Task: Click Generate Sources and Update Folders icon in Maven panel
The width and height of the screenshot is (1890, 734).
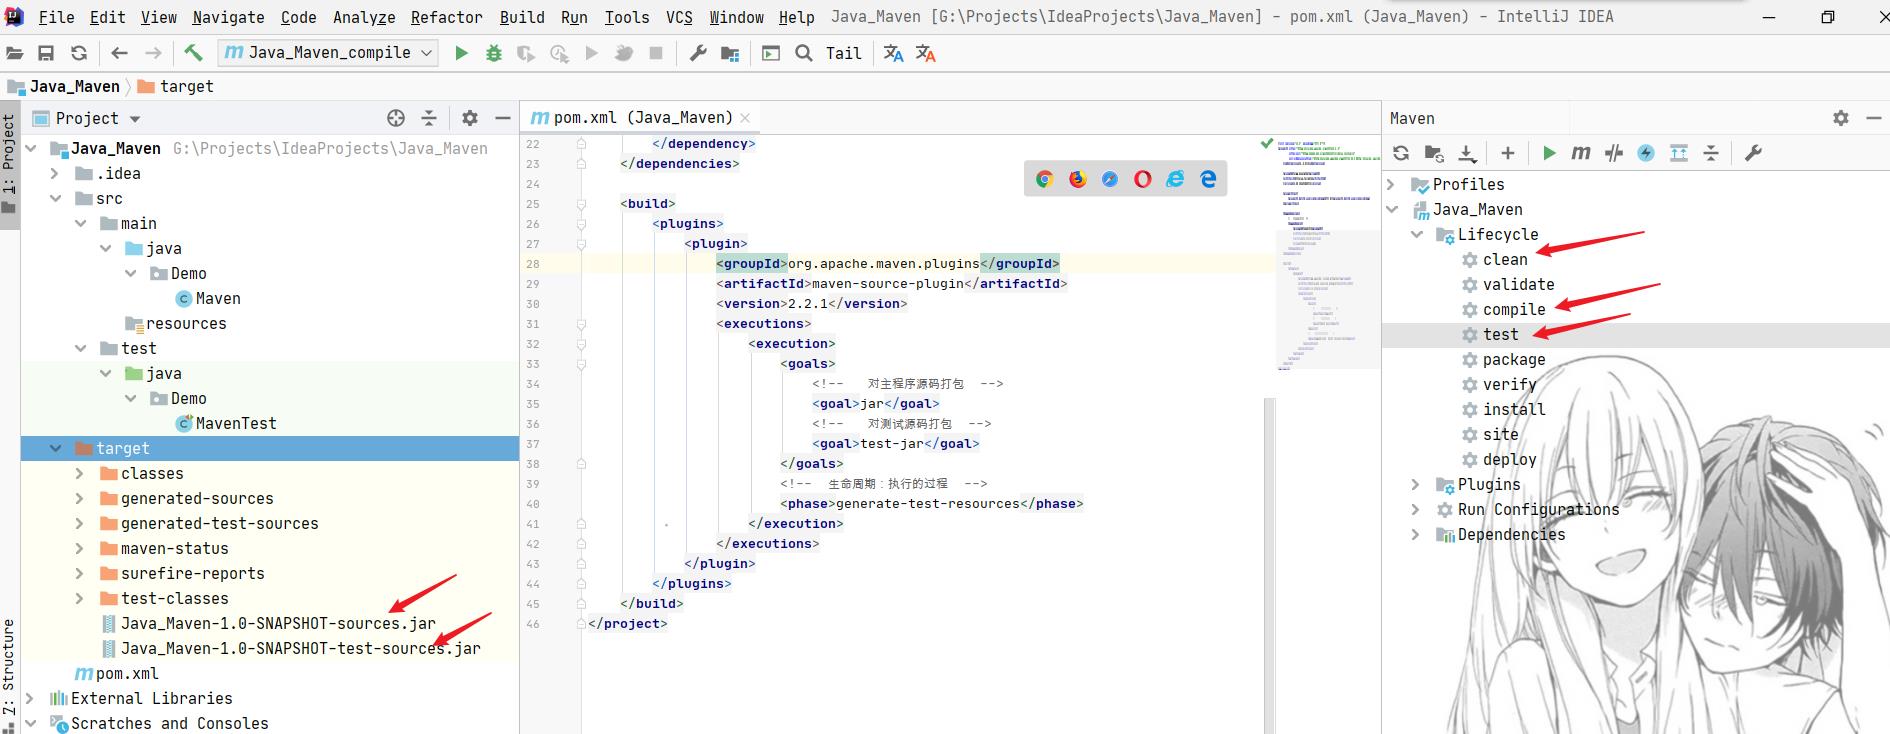Action: pyautogui.click(x=1434, y=153)
